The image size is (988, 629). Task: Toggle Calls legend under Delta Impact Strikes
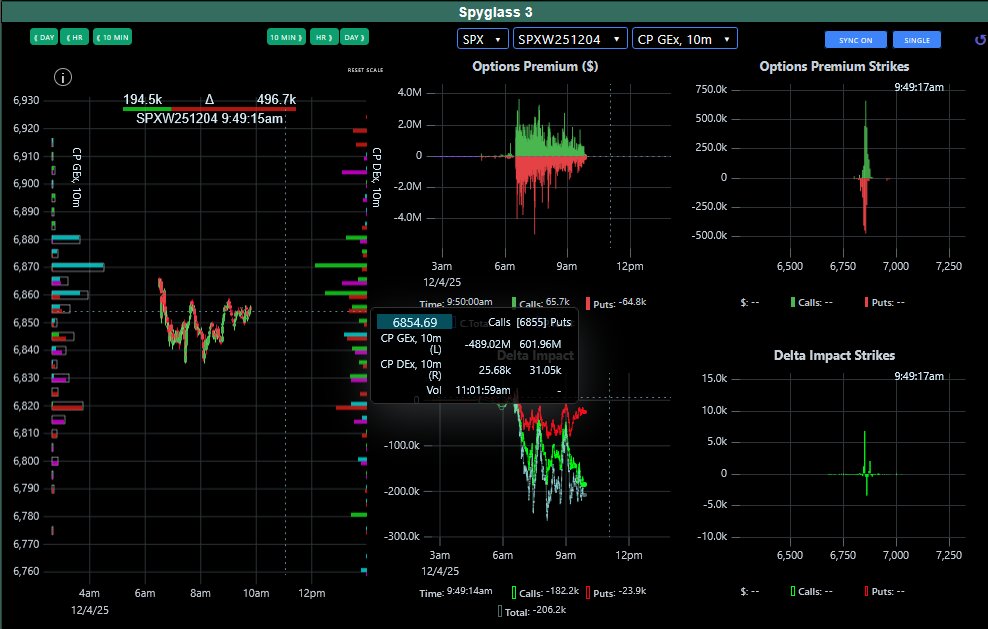812,591
